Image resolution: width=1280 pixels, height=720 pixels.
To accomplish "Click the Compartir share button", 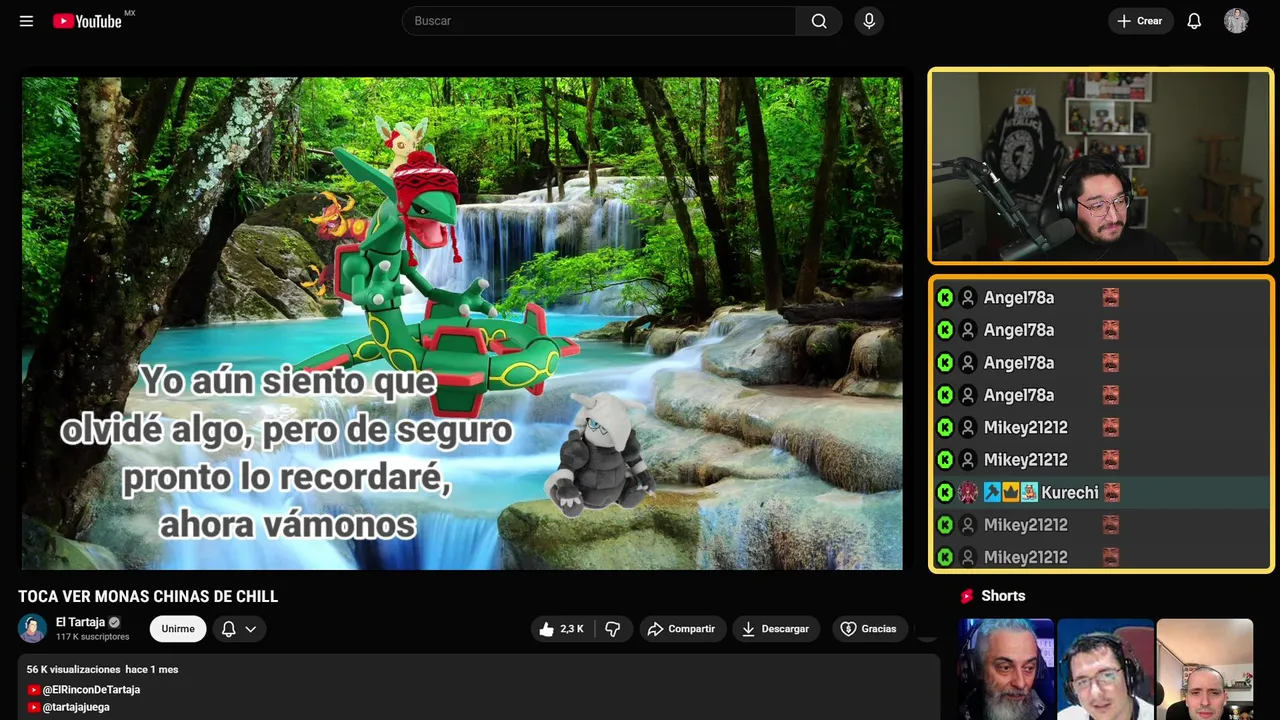I will (682, 629).
